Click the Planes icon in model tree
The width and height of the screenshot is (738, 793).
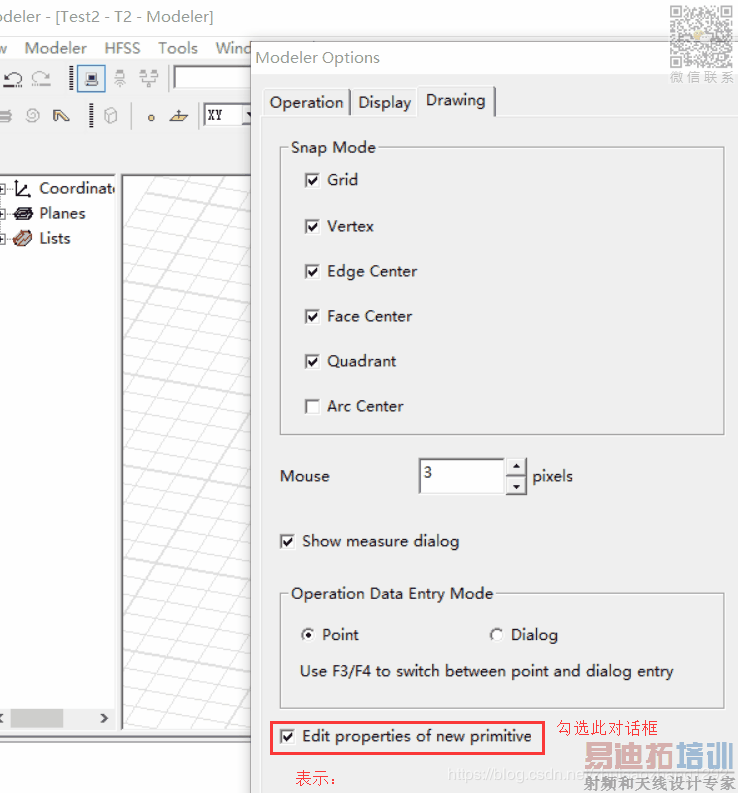click(x=23, y=213)
